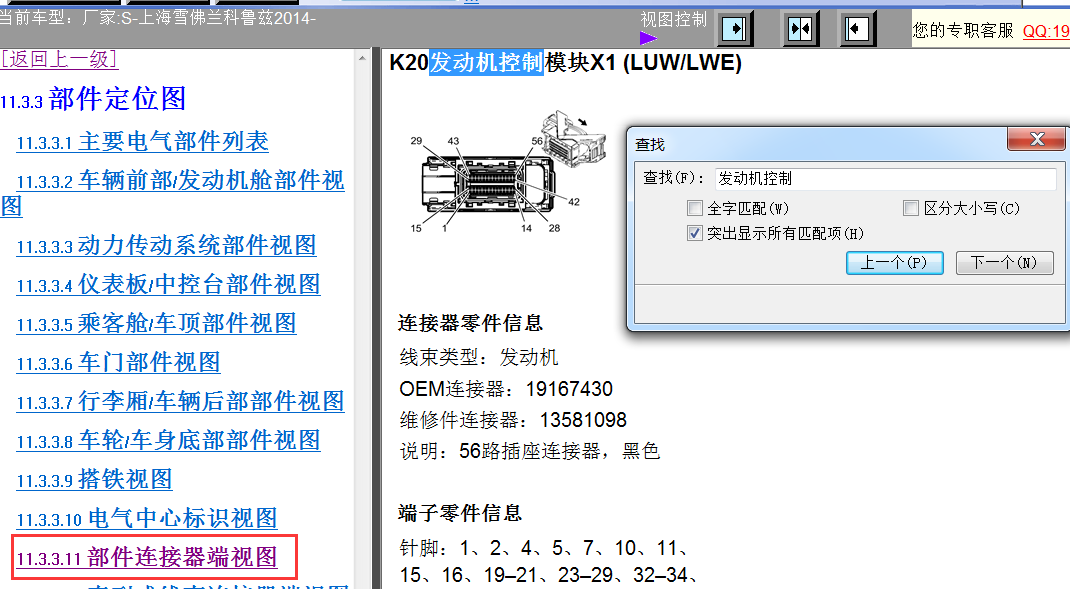The height and width of the screenshot is (589, 1070).
Task: Open 11.3.3.2 车辆前部/发动机舱部件视图
Action: [180, 180]
